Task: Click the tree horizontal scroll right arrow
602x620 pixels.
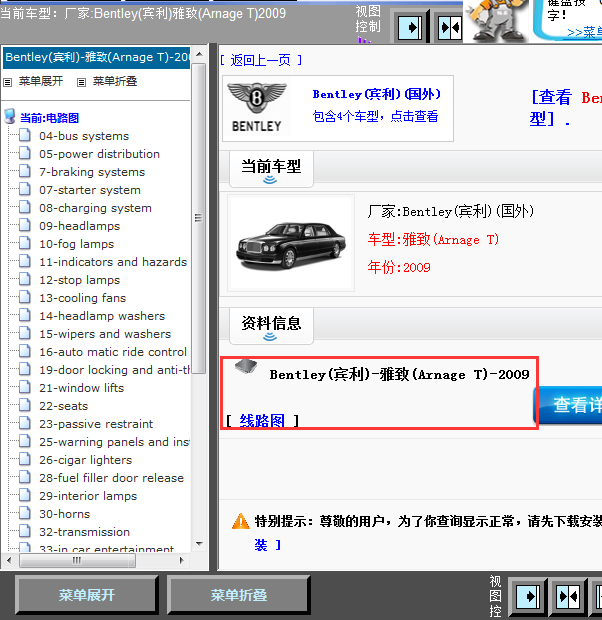Action: pyautogui.click(x=182, y=560)
